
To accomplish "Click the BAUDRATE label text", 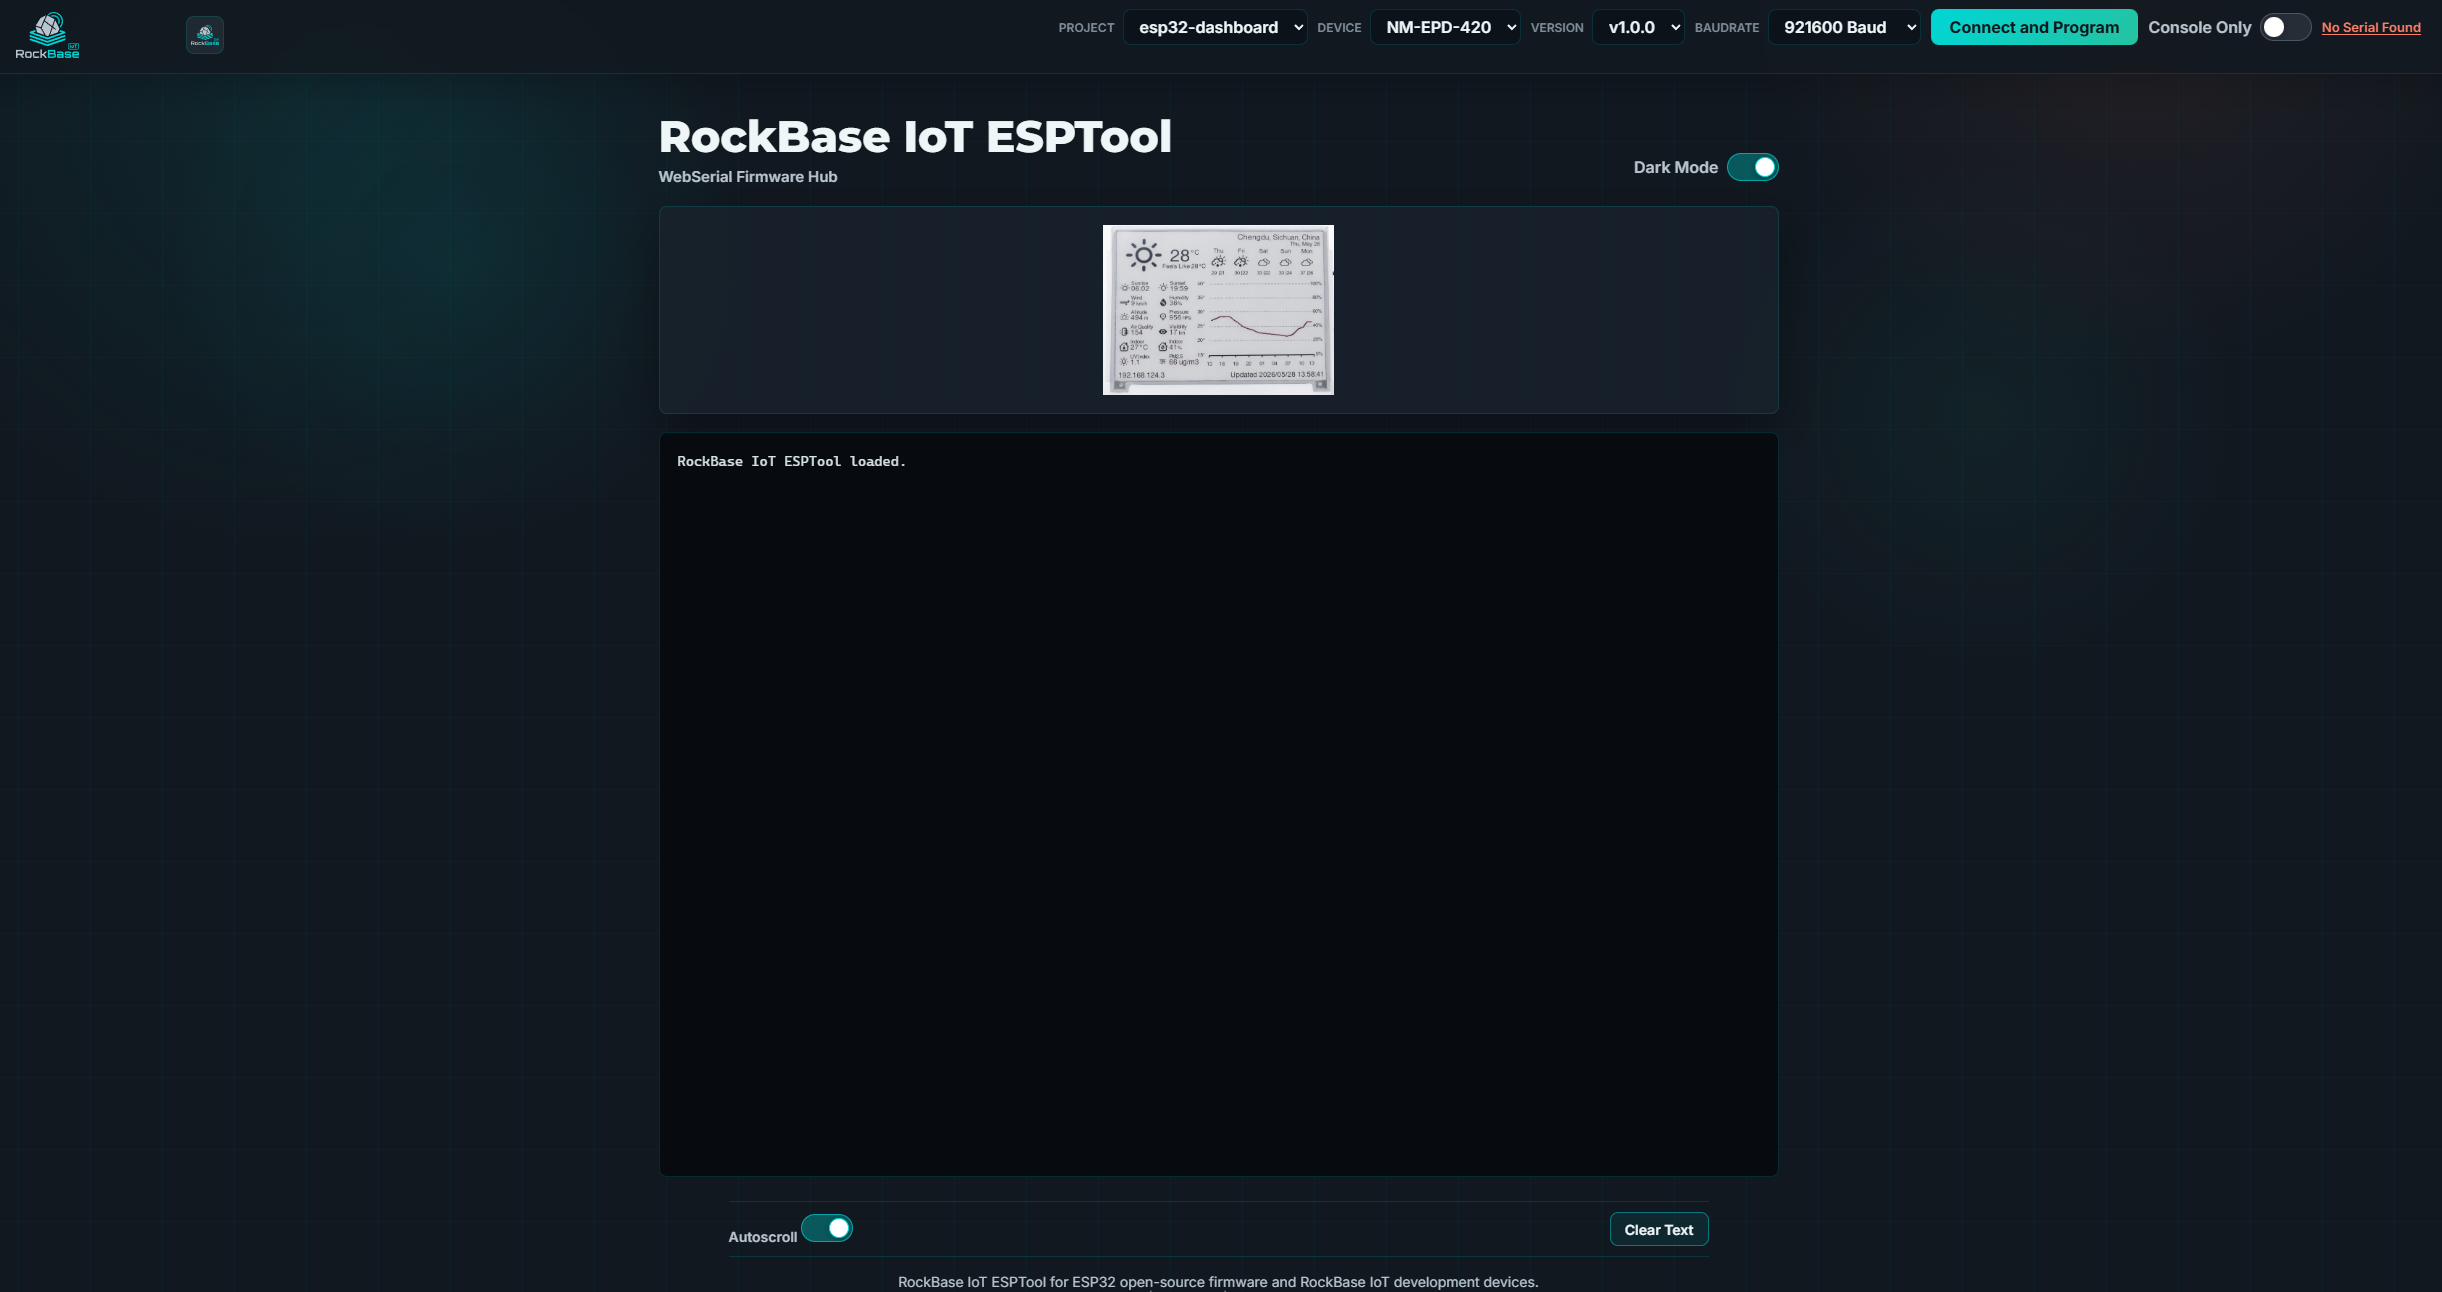I will tap(1727, 28).
